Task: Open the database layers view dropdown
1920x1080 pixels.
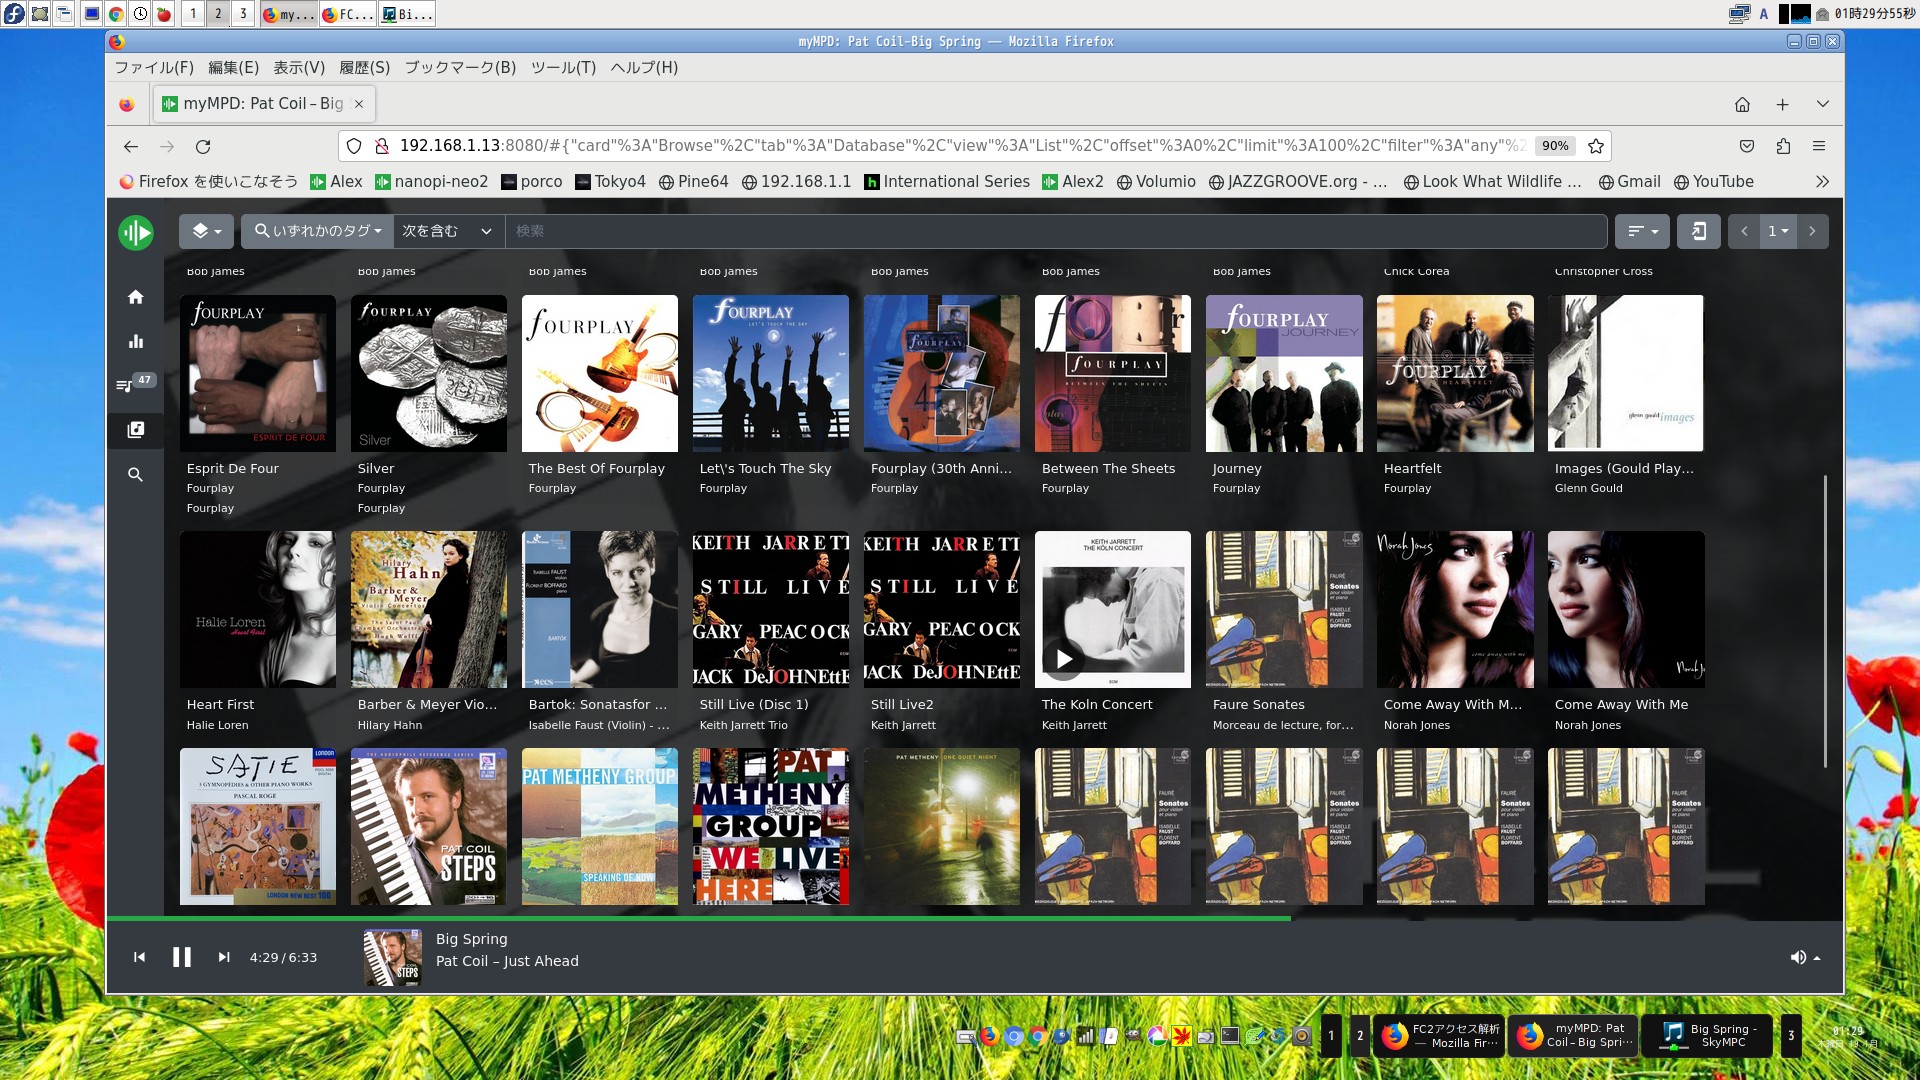Action: click(206, 231)
